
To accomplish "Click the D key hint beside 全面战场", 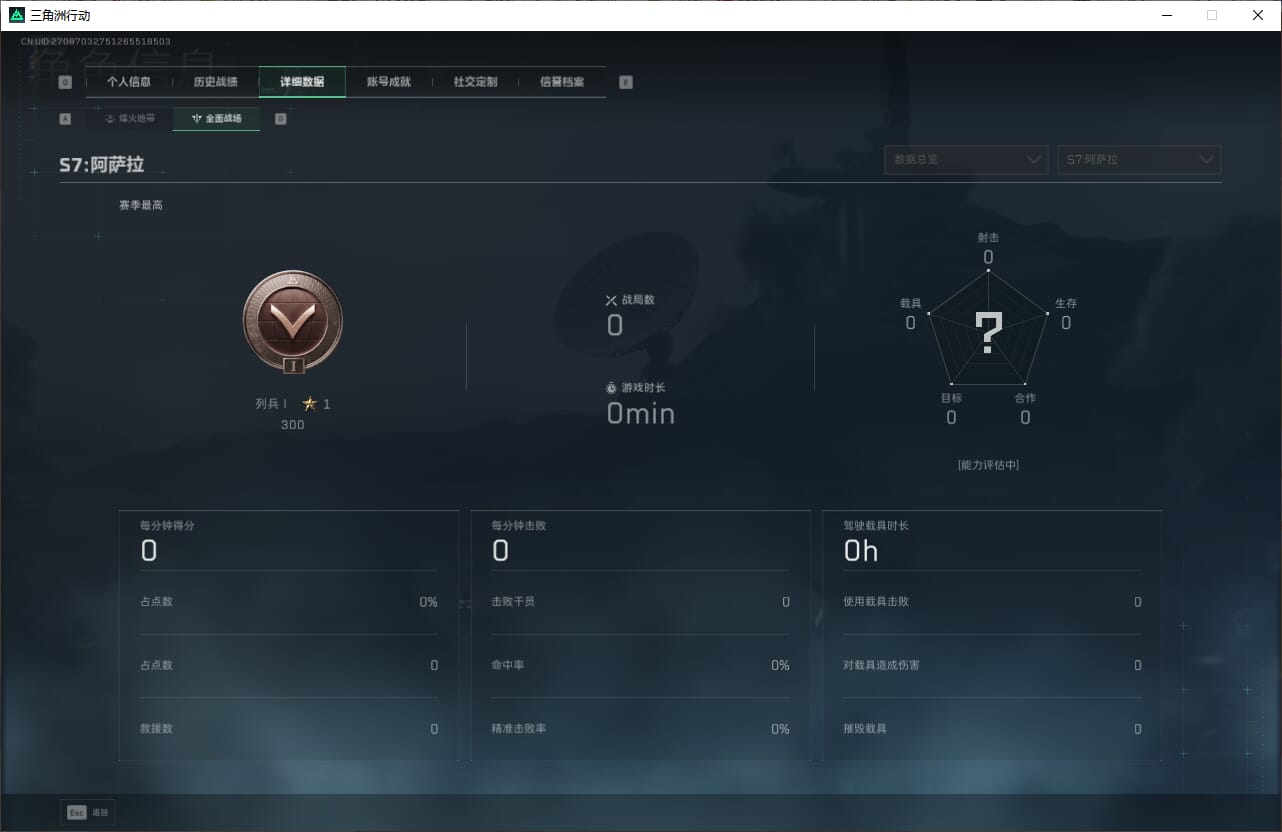I will [280, 119].
